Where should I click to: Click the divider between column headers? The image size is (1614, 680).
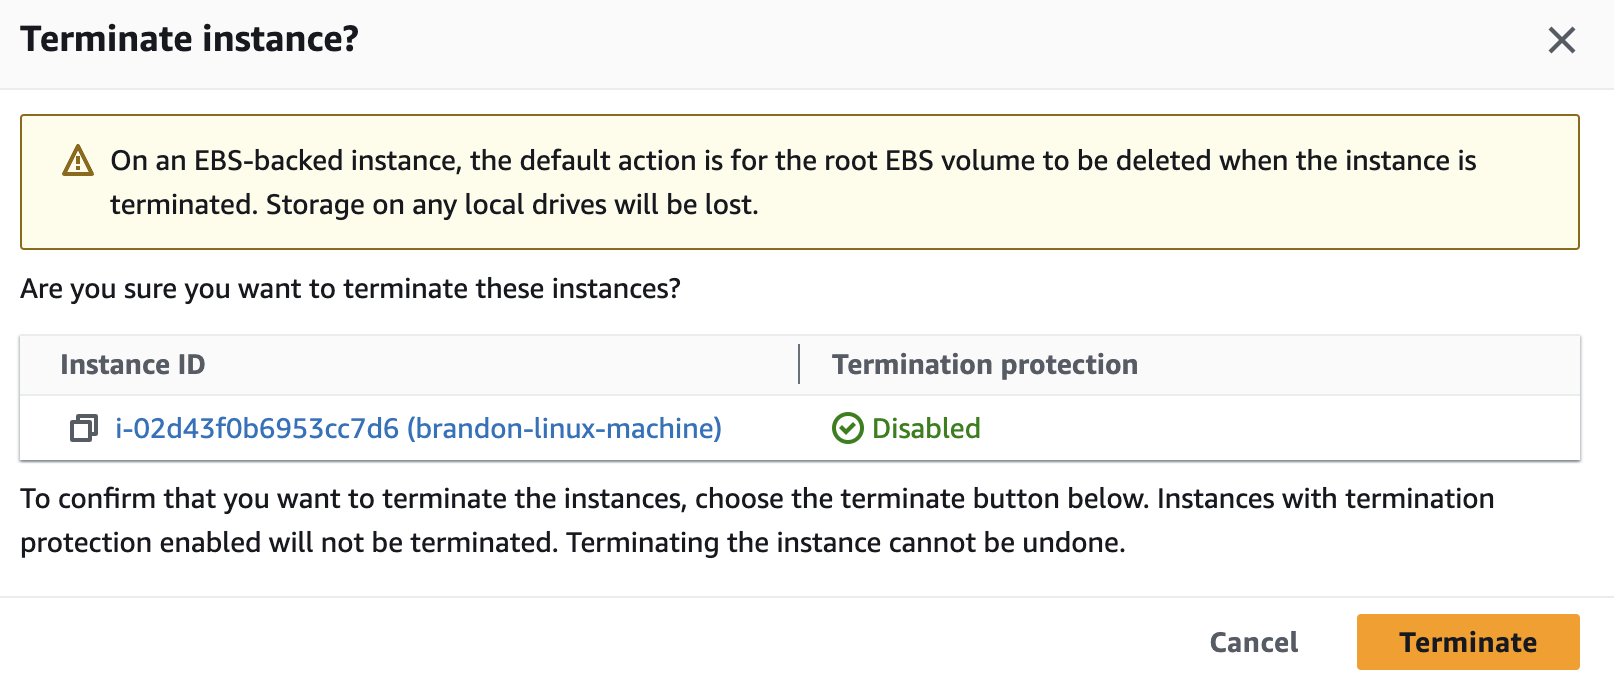[799, 365]
